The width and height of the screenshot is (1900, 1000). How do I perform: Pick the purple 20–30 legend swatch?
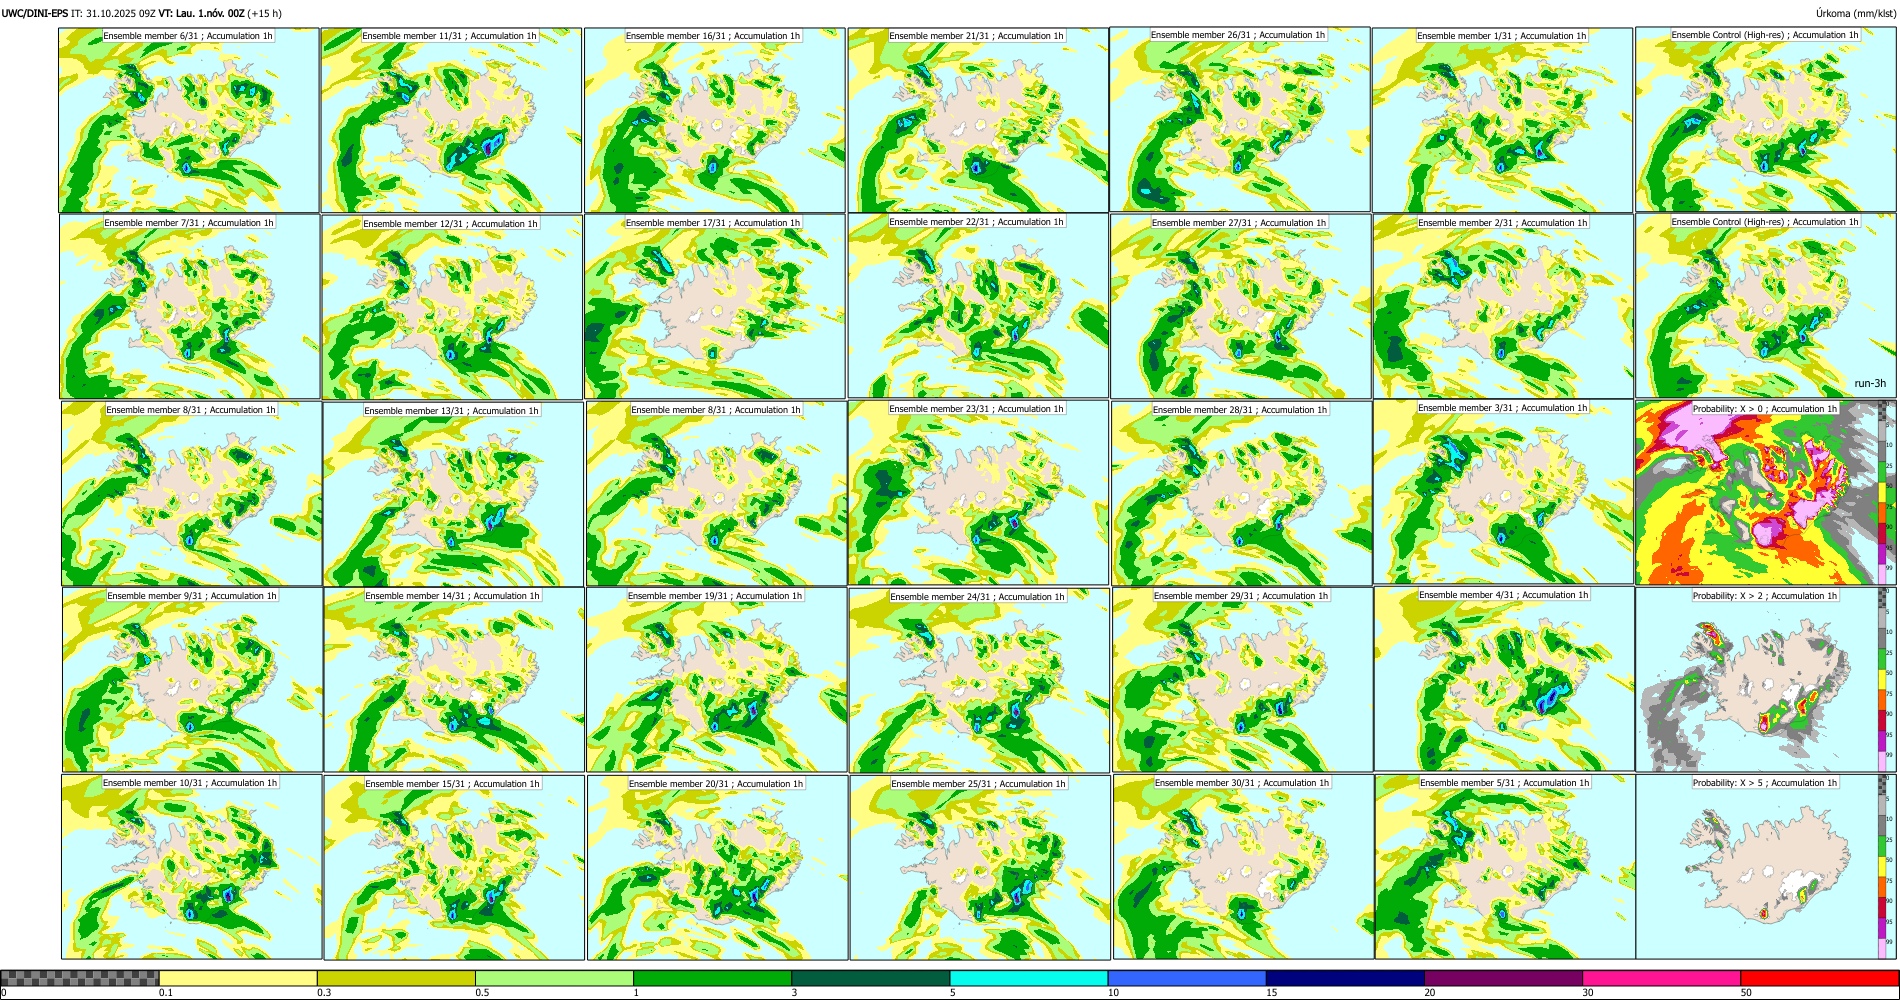click(1503, 978)
